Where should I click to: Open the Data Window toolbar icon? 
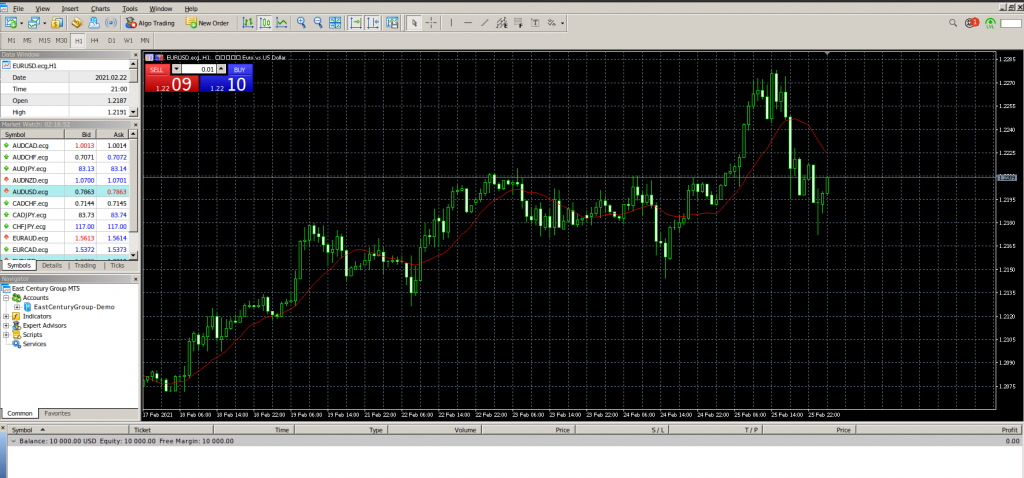77,23
